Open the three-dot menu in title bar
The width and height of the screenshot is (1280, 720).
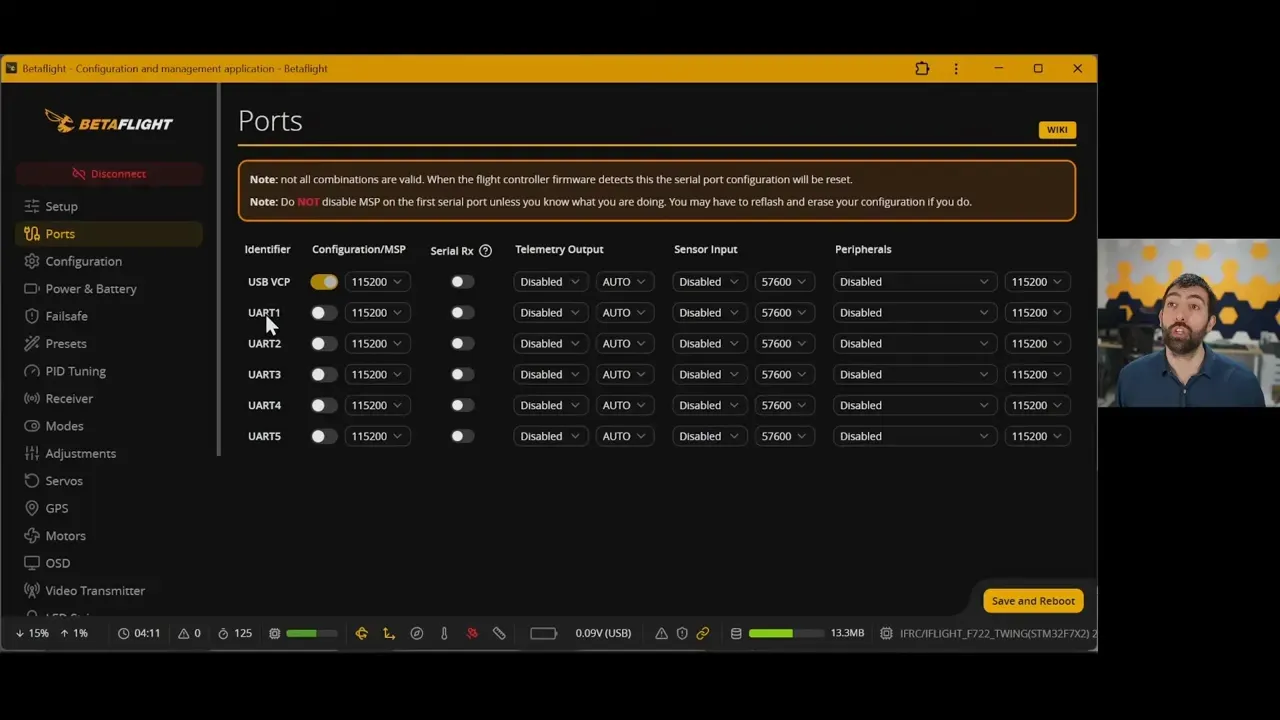[956, 69]
